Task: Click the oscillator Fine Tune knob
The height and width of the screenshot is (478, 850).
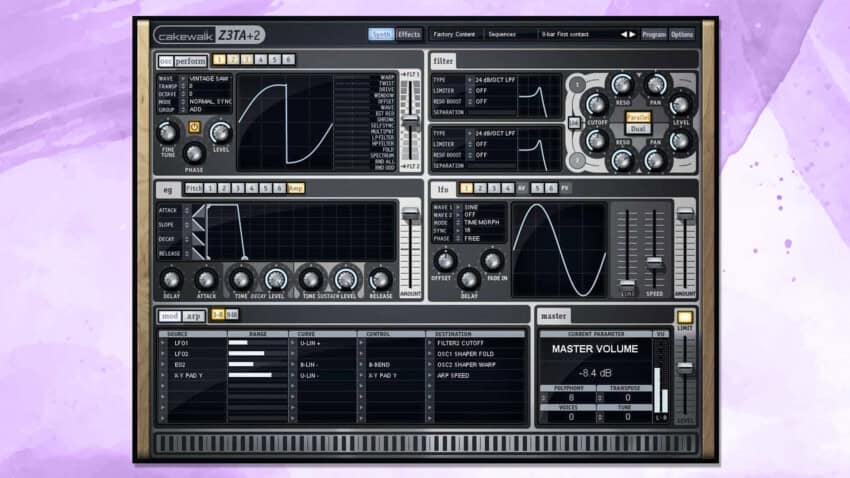Action: click(168, 132)
